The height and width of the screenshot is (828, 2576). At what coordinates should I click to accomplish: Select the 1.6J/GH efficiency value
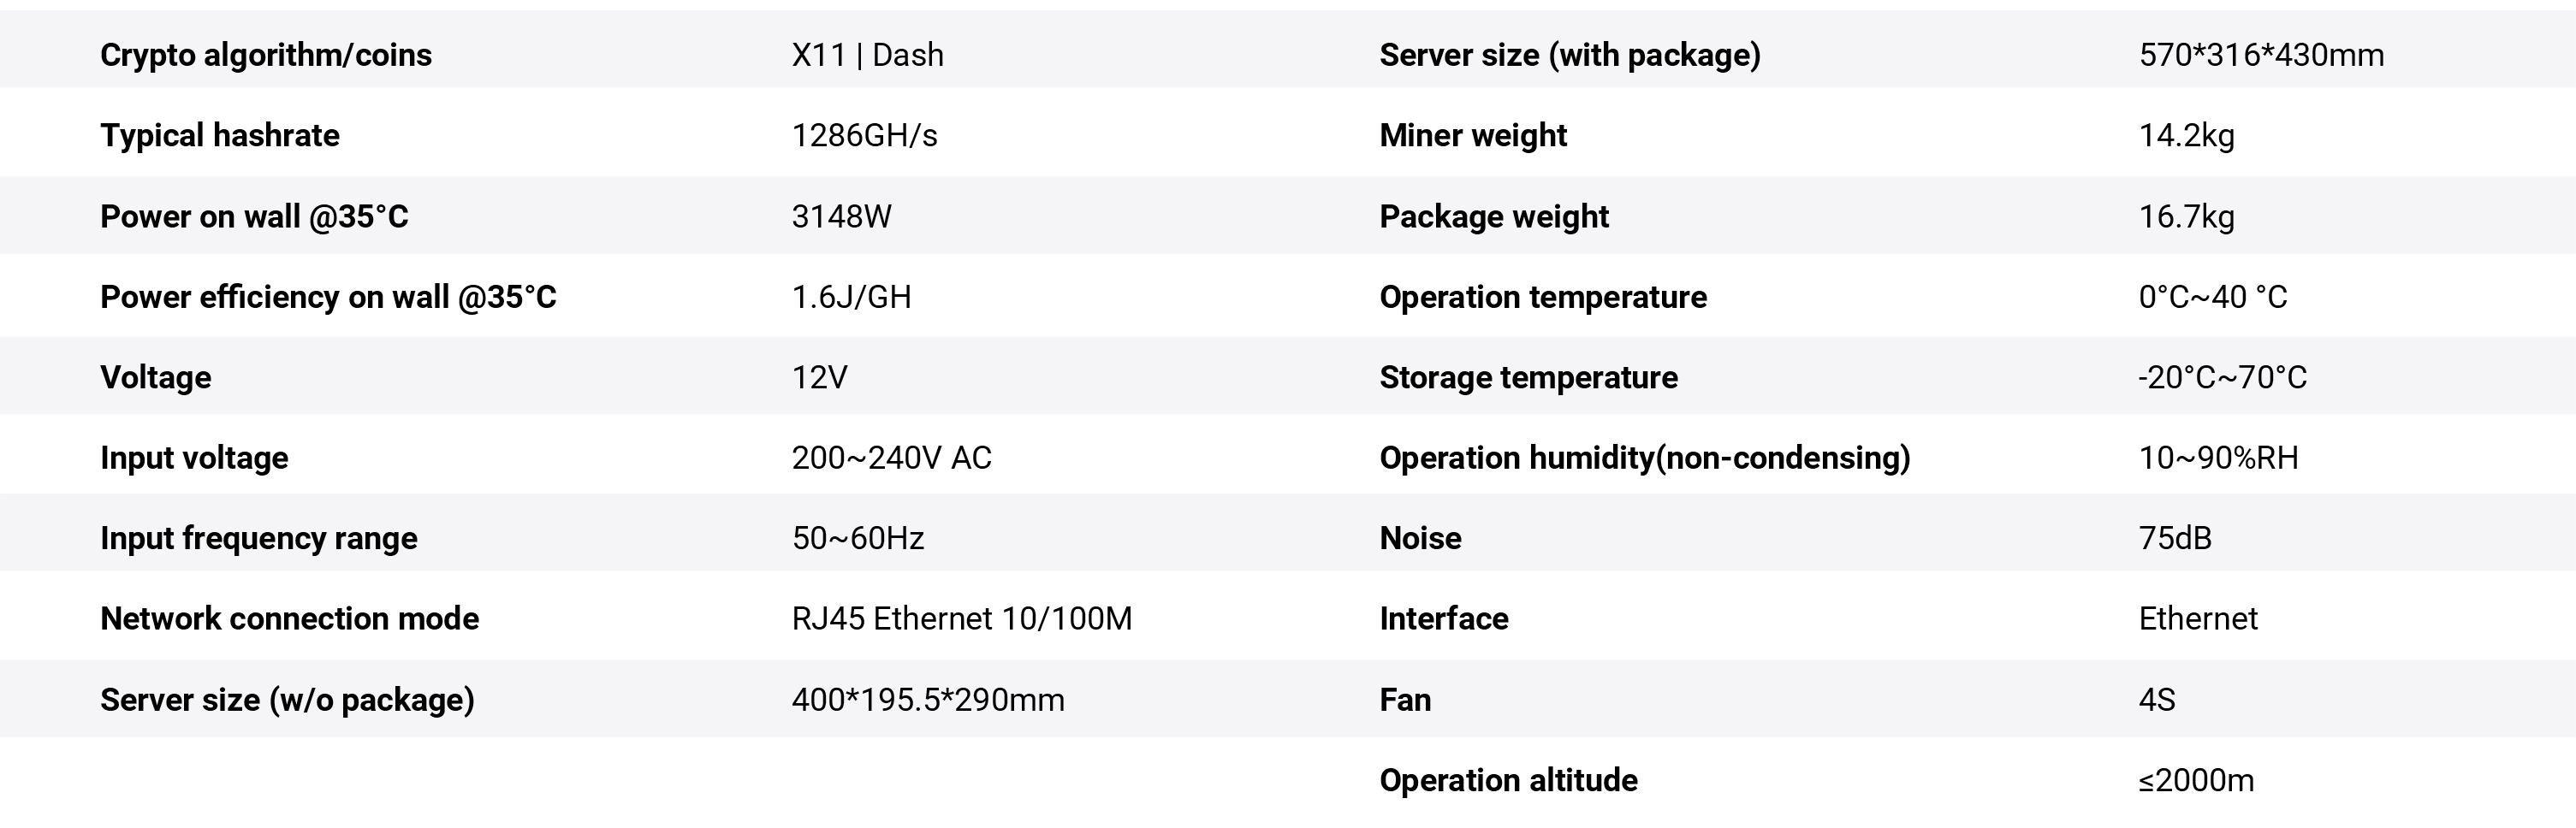coord(851,297)
